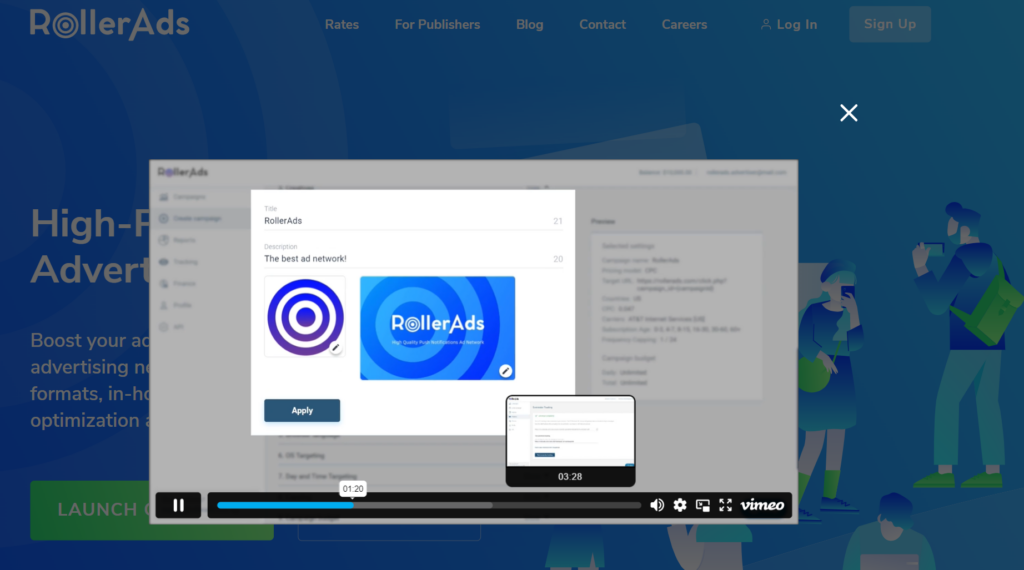The height and width of the screenshot is (570, 1024).
Task: Open the Vimeo logo link
Action: click(762, 505)
